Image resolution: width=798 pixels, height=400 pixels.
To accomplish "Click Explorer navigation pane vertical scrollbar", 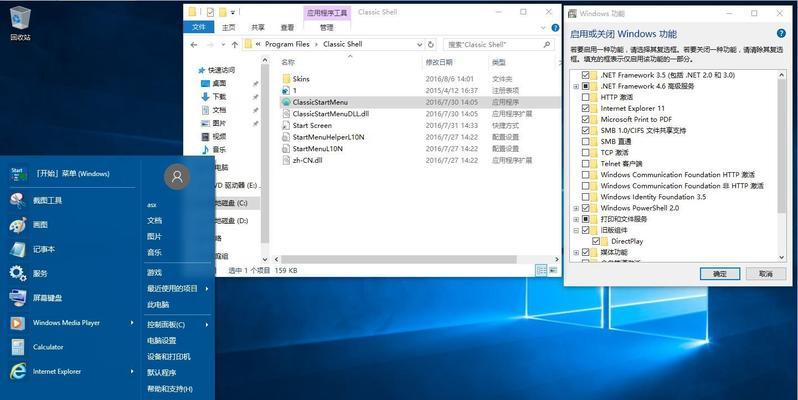I will [265, 154].
